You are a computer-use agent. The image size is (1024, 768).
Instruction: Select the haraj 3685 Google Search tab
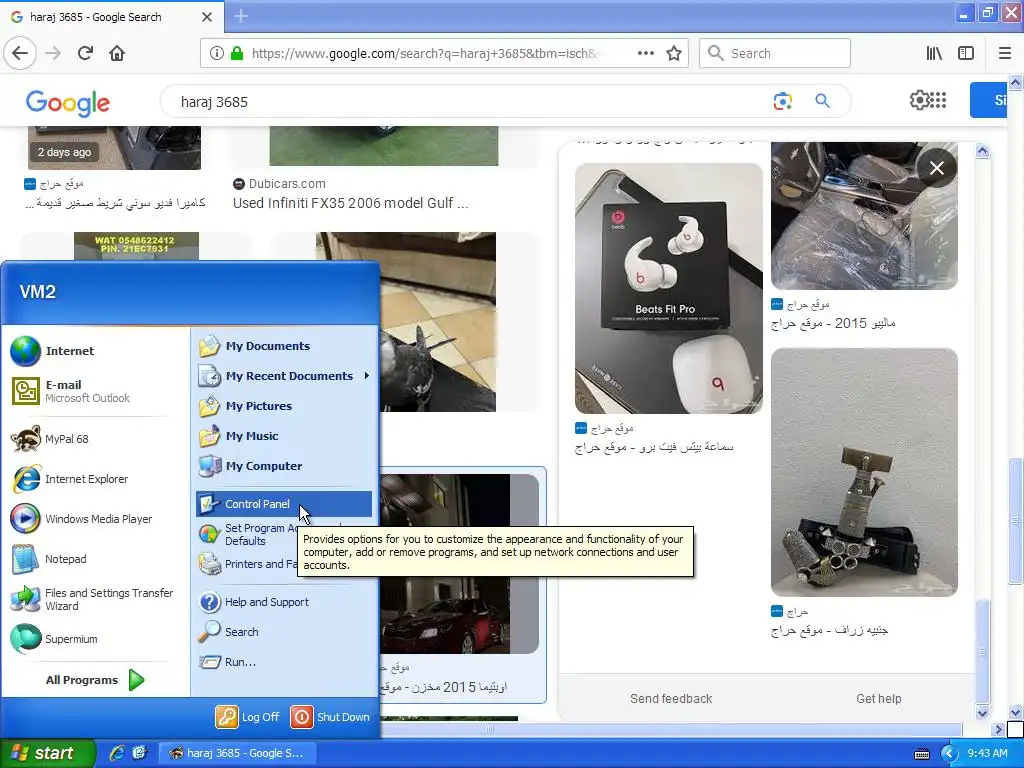(112, 17)
